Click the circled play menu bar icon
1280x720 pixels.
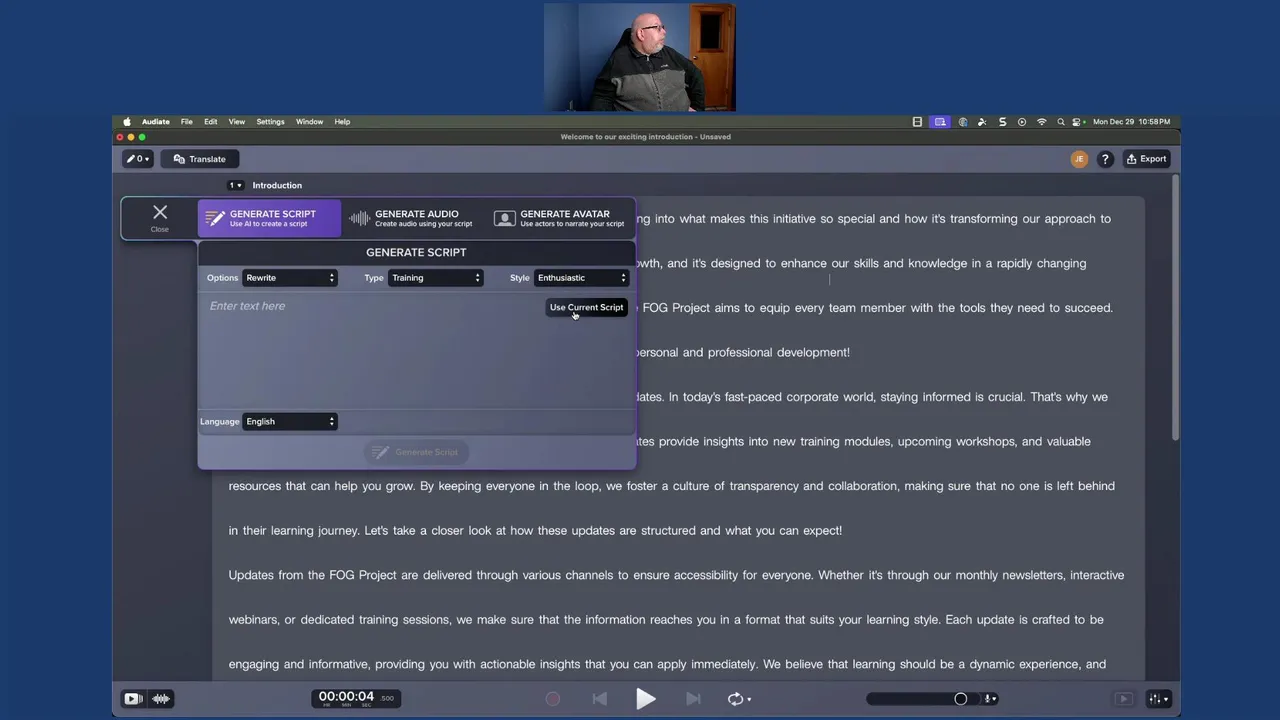click(1021, 122)
